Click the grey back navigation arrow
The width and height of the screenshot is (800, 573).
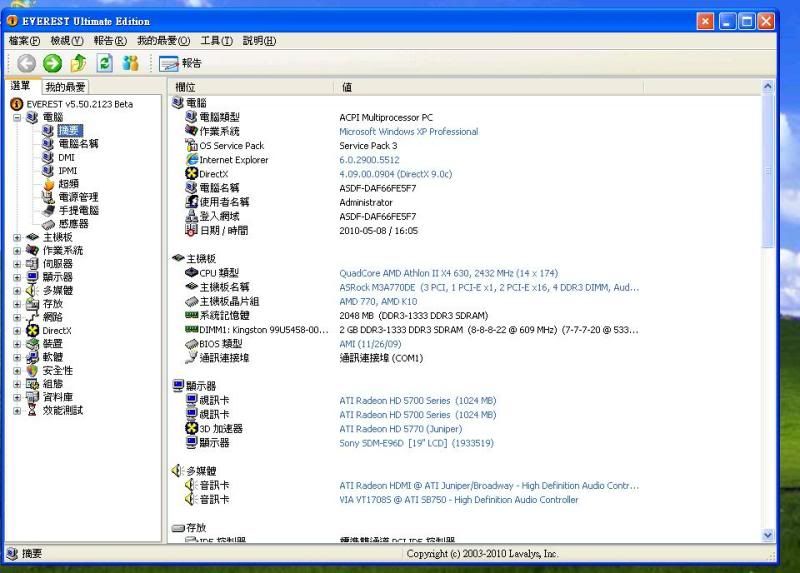pyautogui.click(x=26, y=63)
